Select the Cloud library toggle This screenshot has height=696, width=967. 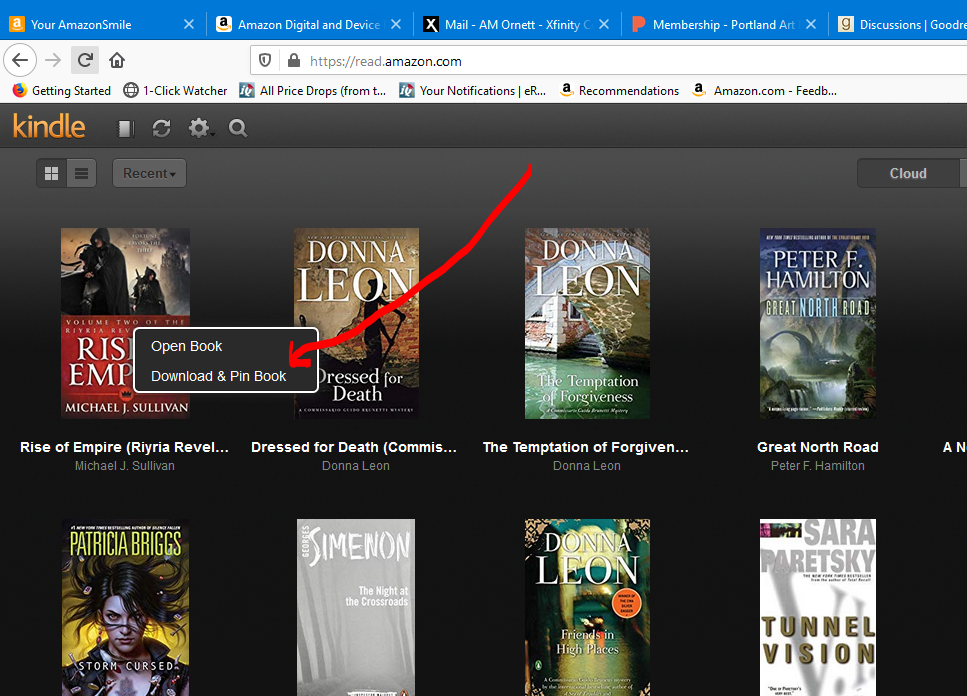pos(907,174)
